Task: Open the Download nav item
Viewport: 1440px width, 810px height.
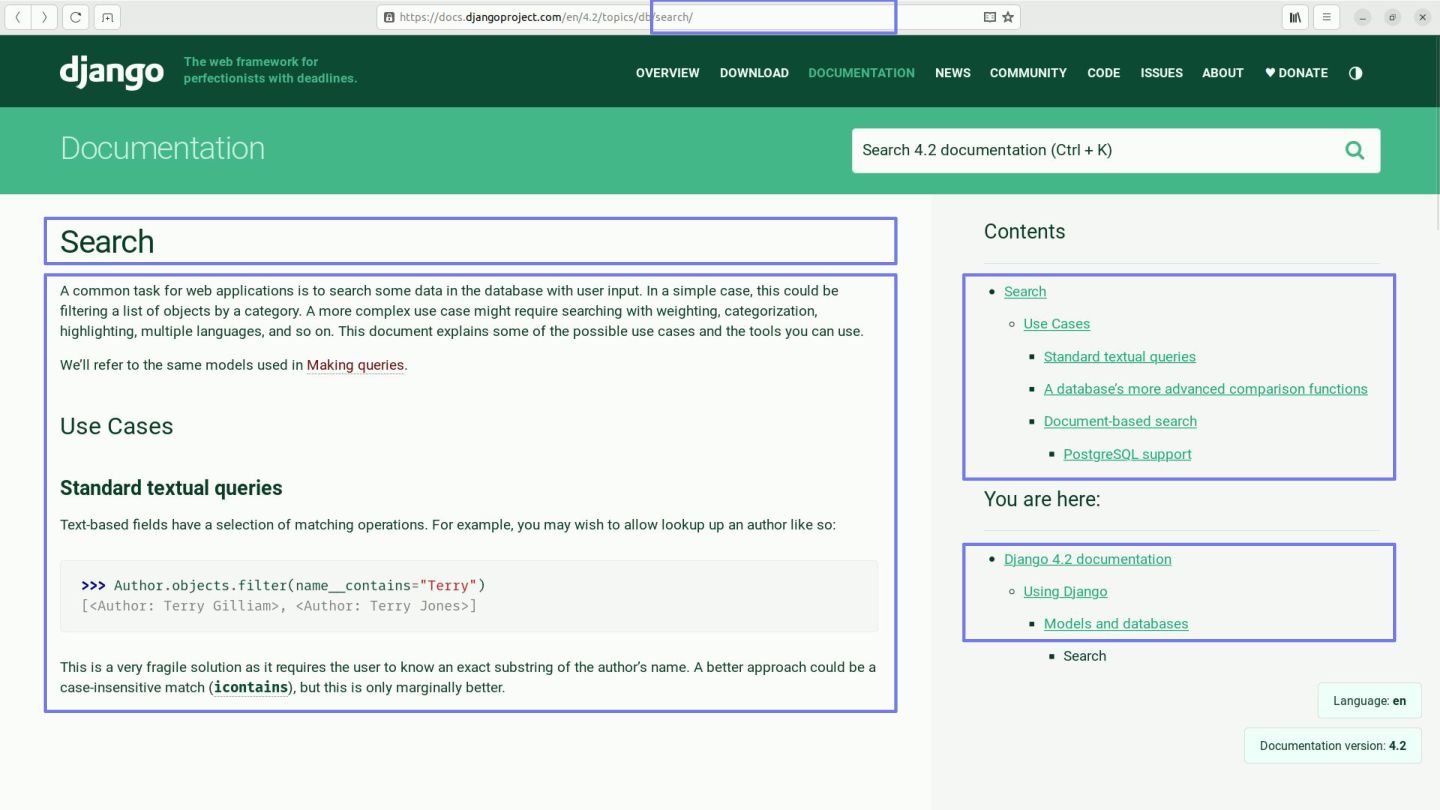Action: coord(754,73)
